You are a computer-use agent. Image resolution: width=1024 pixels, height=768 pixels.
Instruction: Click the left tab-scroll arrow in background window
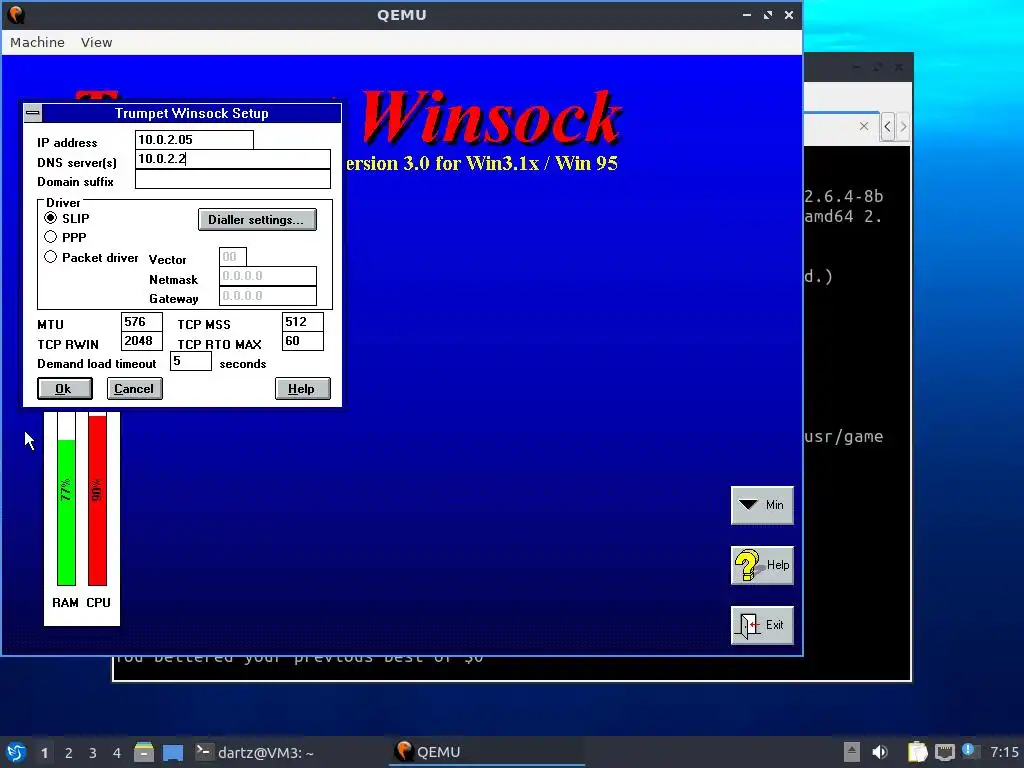(x=887, y=127)
